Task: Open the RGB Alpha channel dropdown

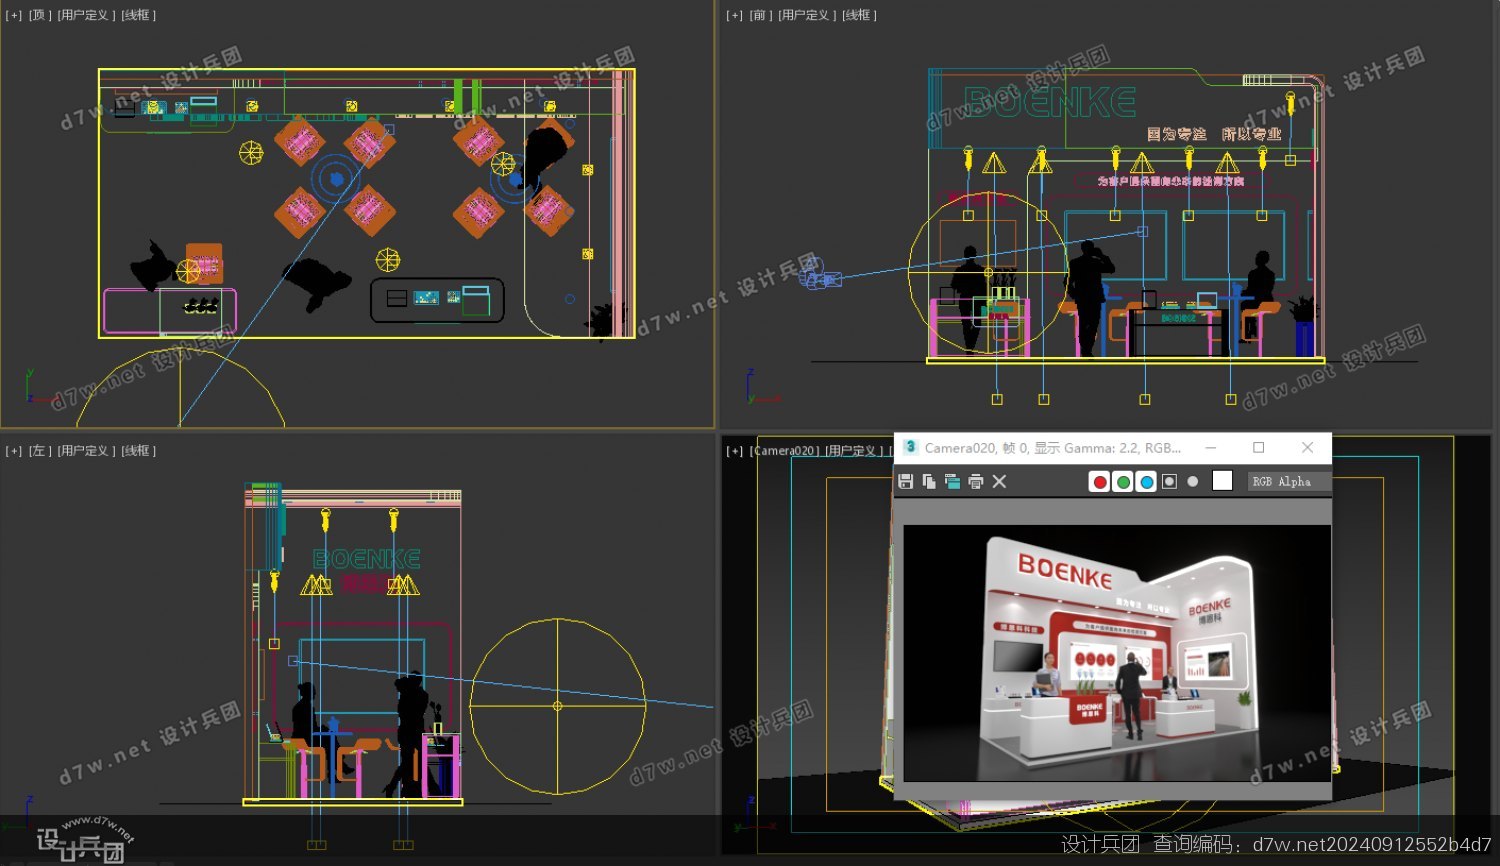Action: (1289, 482)
